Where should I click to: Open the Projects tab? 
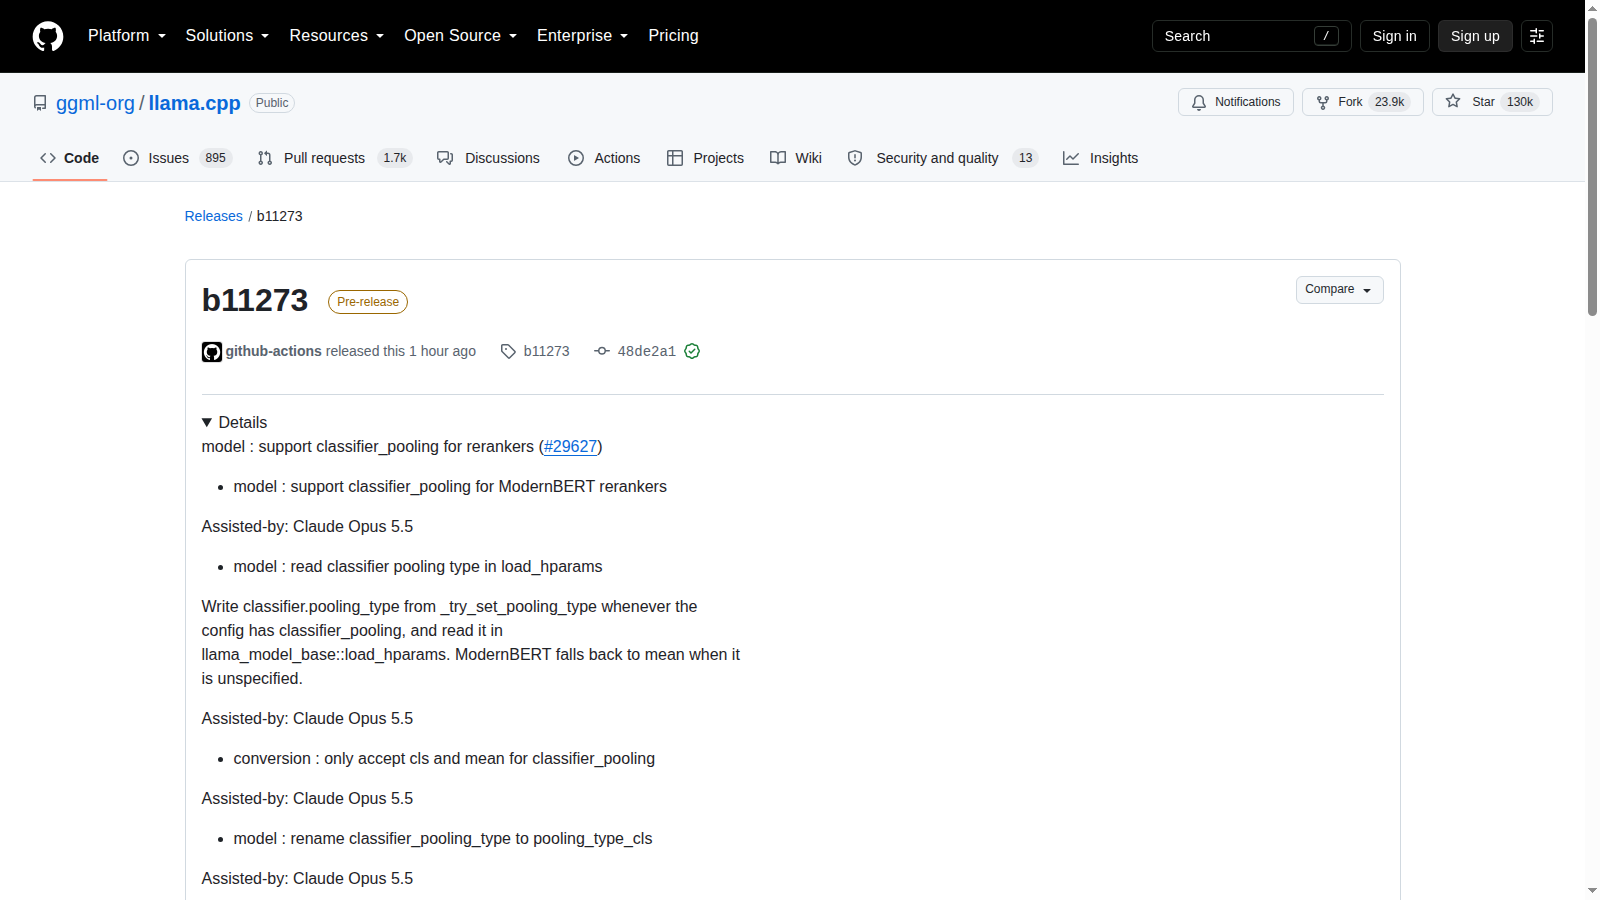705,158
